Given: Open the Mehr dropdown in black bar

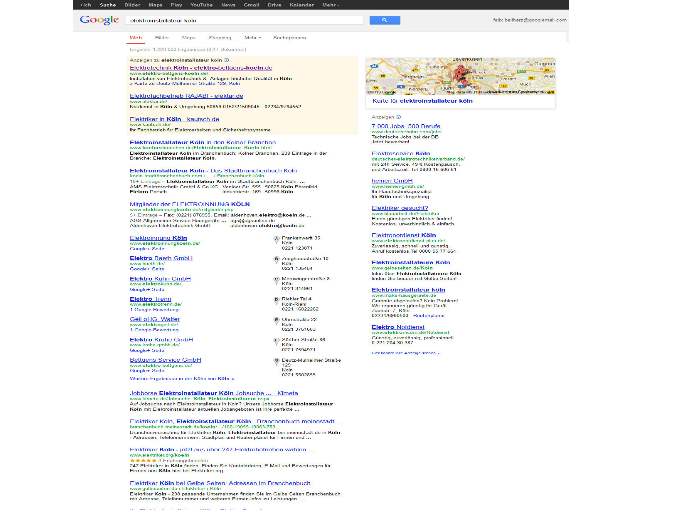Looking at the screenshot, I should tap(331, 5).
